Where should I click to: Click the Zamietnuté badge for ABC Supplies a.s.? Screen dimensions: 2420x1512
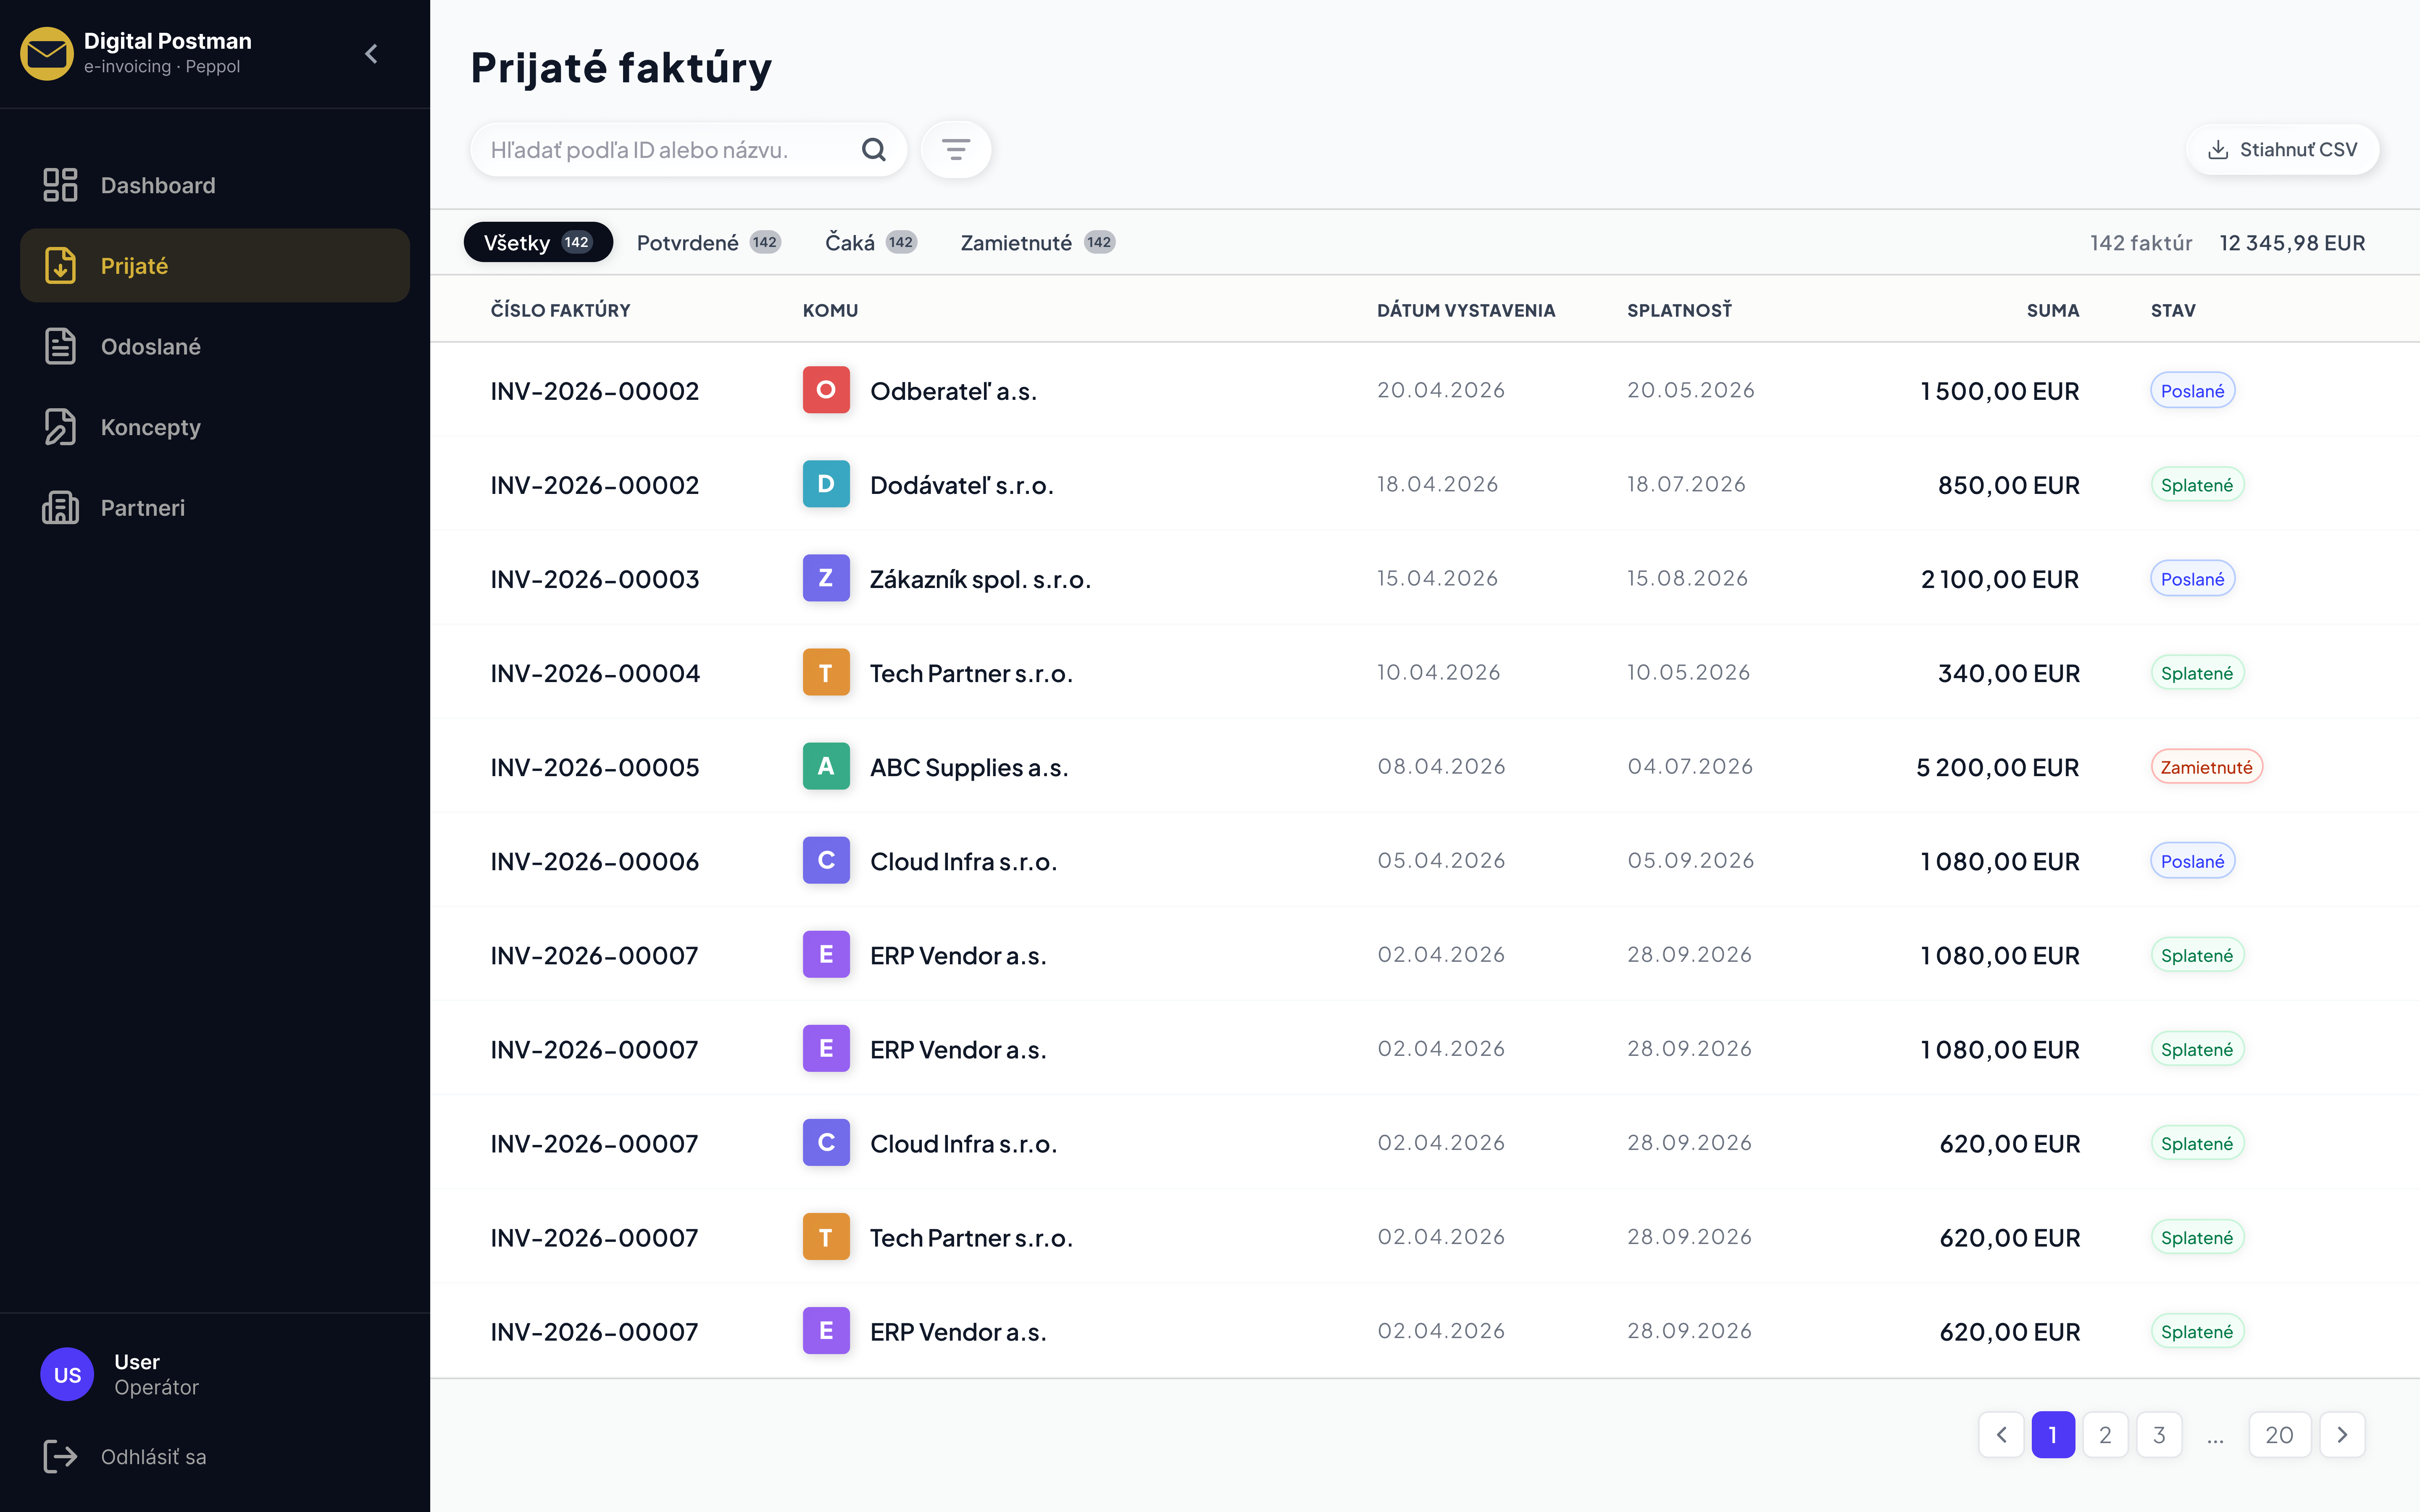pyautogui.click(x=2206, y=766)
